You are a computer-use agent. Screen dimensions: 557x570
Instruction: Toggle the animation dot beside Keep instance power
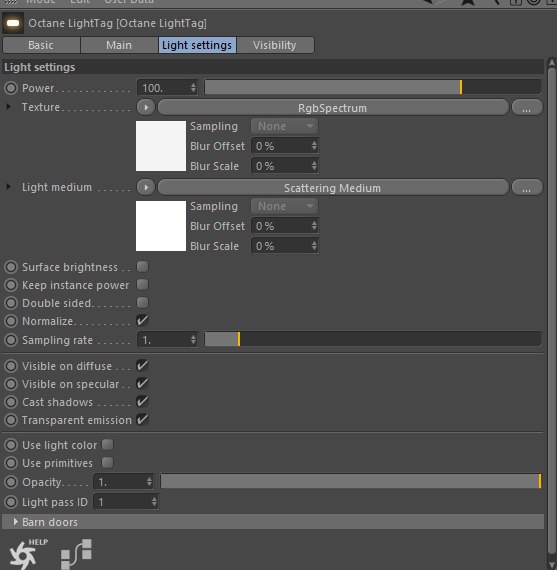click(x=11, y=285)
